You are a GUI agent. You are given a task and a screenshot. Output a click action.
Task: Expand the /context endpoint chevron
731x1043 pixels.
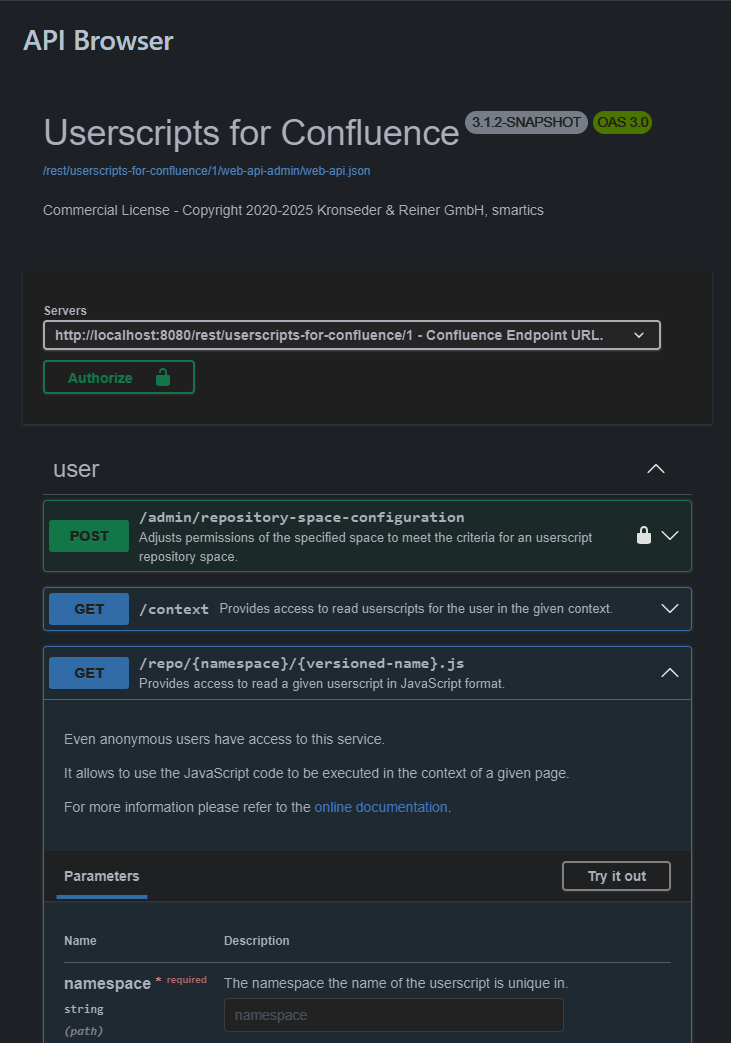pyautogui.click(x=670, y=609)
